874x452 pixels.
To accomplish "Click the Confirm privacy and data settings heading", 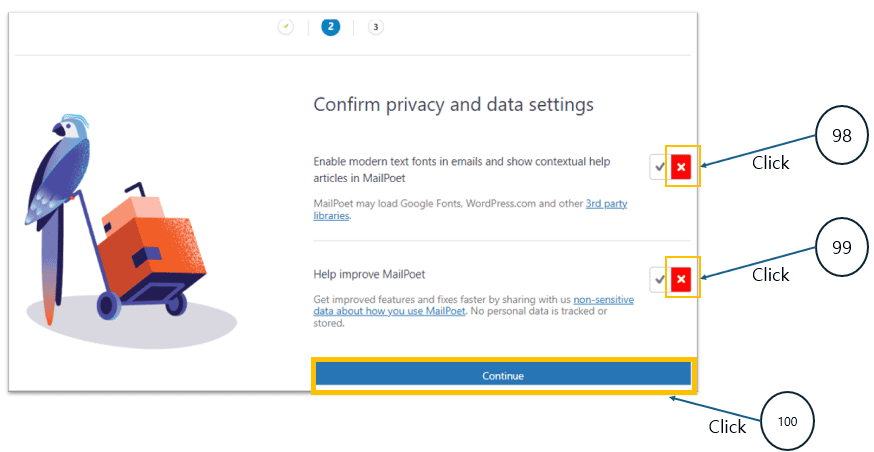I will click(453, 104).
